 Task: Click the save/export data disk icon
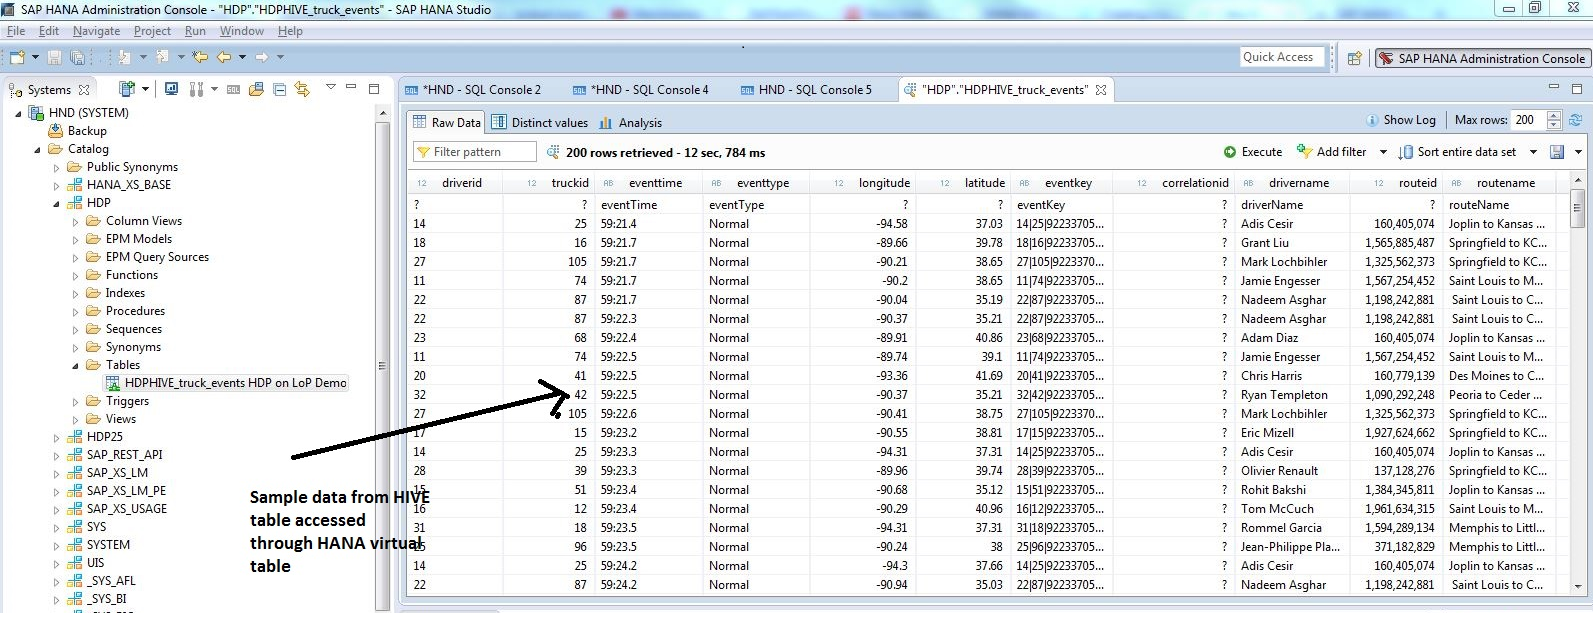(1556, 152)
